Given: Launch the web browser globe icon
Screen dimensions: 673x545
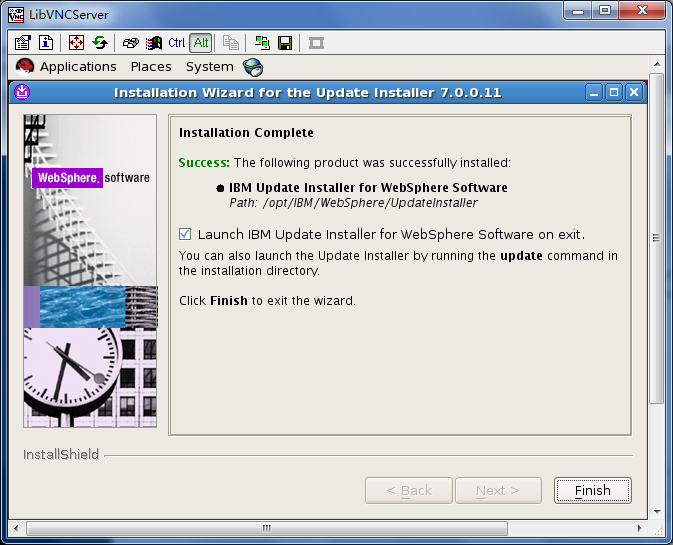Looking at the screenshot, I should (253, 67).
